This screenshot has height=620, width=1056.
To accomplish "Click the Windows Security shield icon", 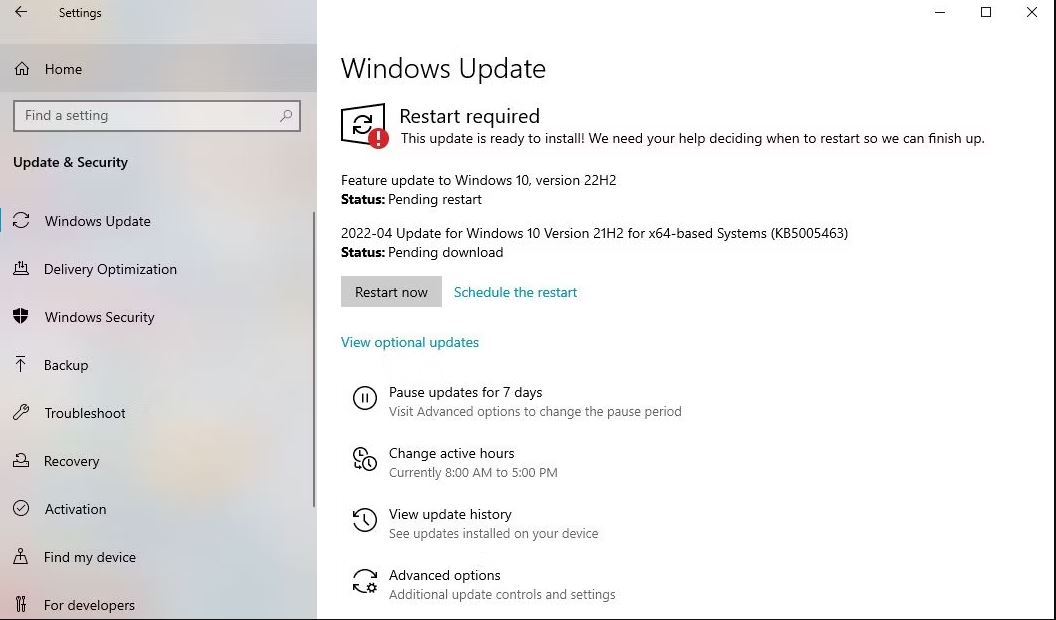I will tap(21, 316).
